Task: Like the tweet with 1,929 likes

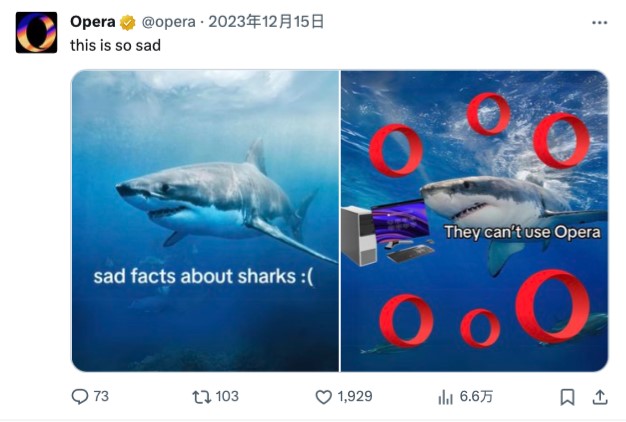Action: [x=323, y=397]
